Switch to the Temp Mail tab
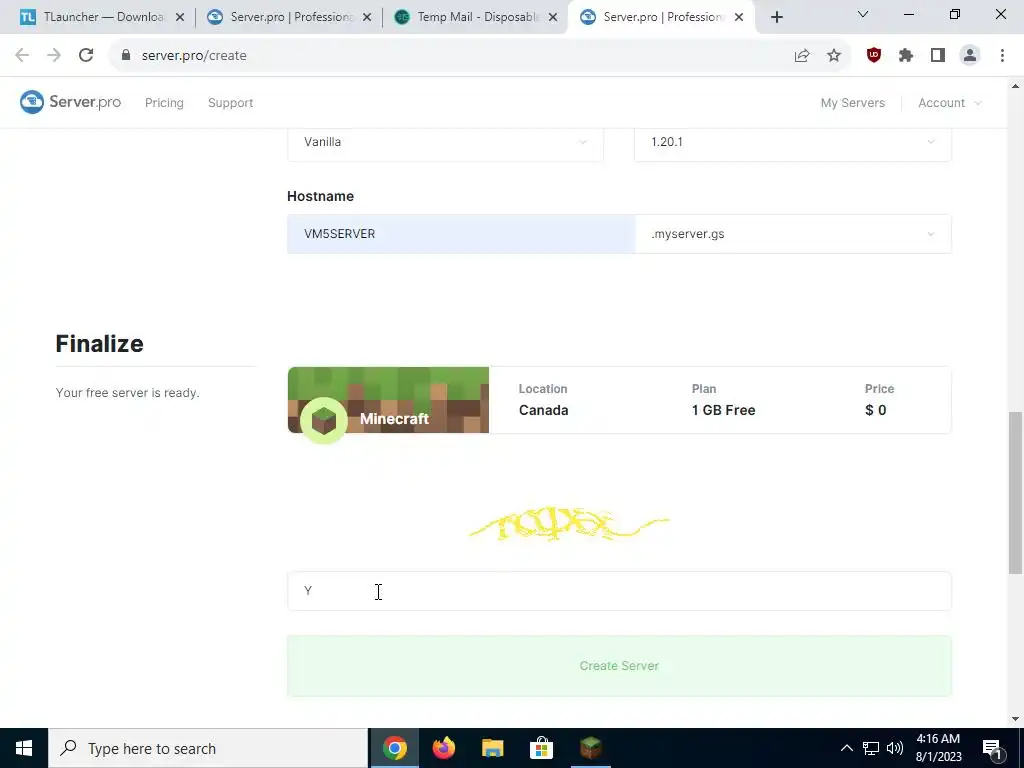Viewport: 1024px width, 768px height. pos(475,17)
